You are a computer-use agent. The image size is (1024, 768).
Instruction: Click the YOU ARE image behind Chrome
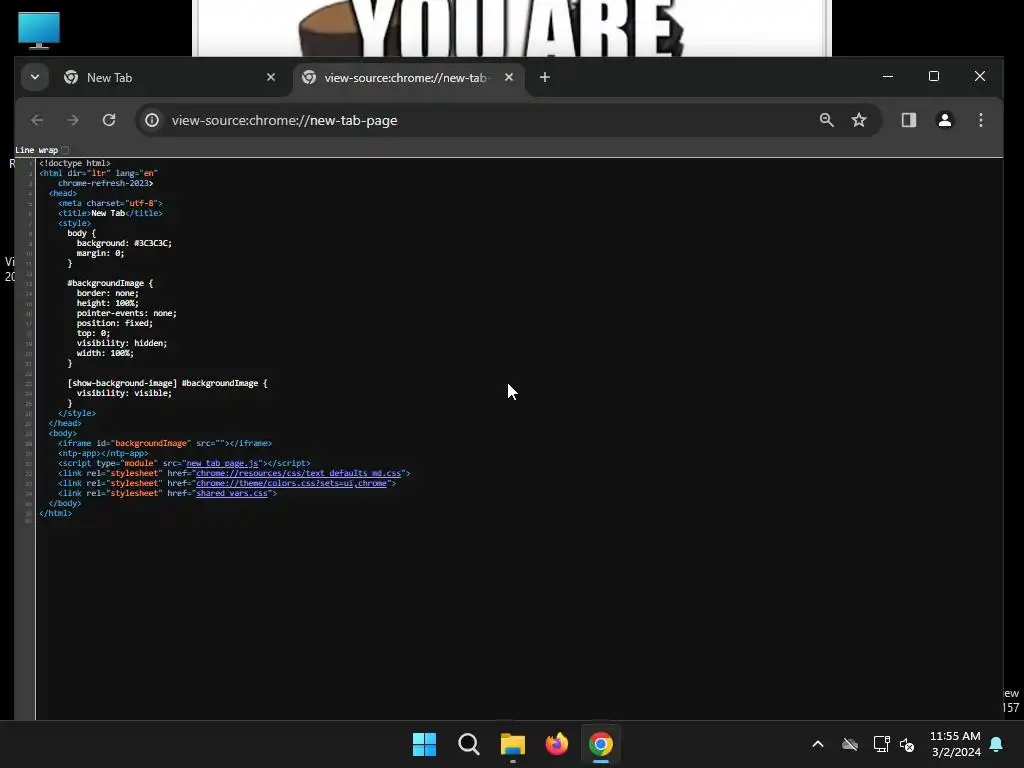(512, 28)
